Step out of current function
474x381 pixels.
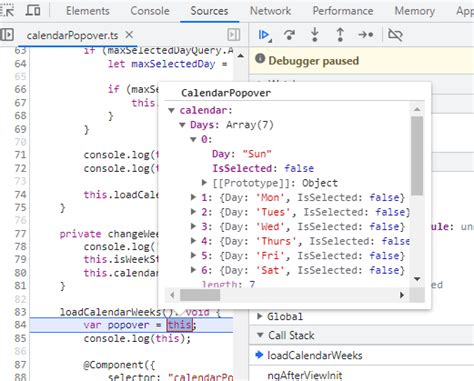[x=340, y=35]
